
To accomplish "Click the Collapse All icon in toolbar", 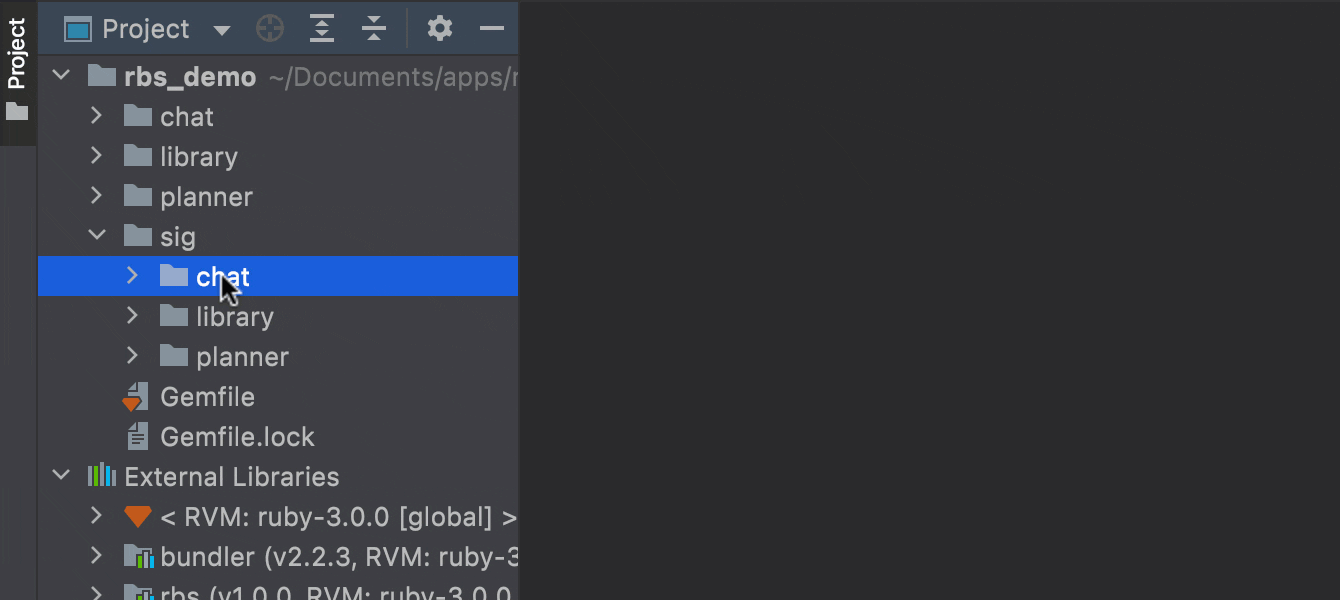I will point(373,28).
